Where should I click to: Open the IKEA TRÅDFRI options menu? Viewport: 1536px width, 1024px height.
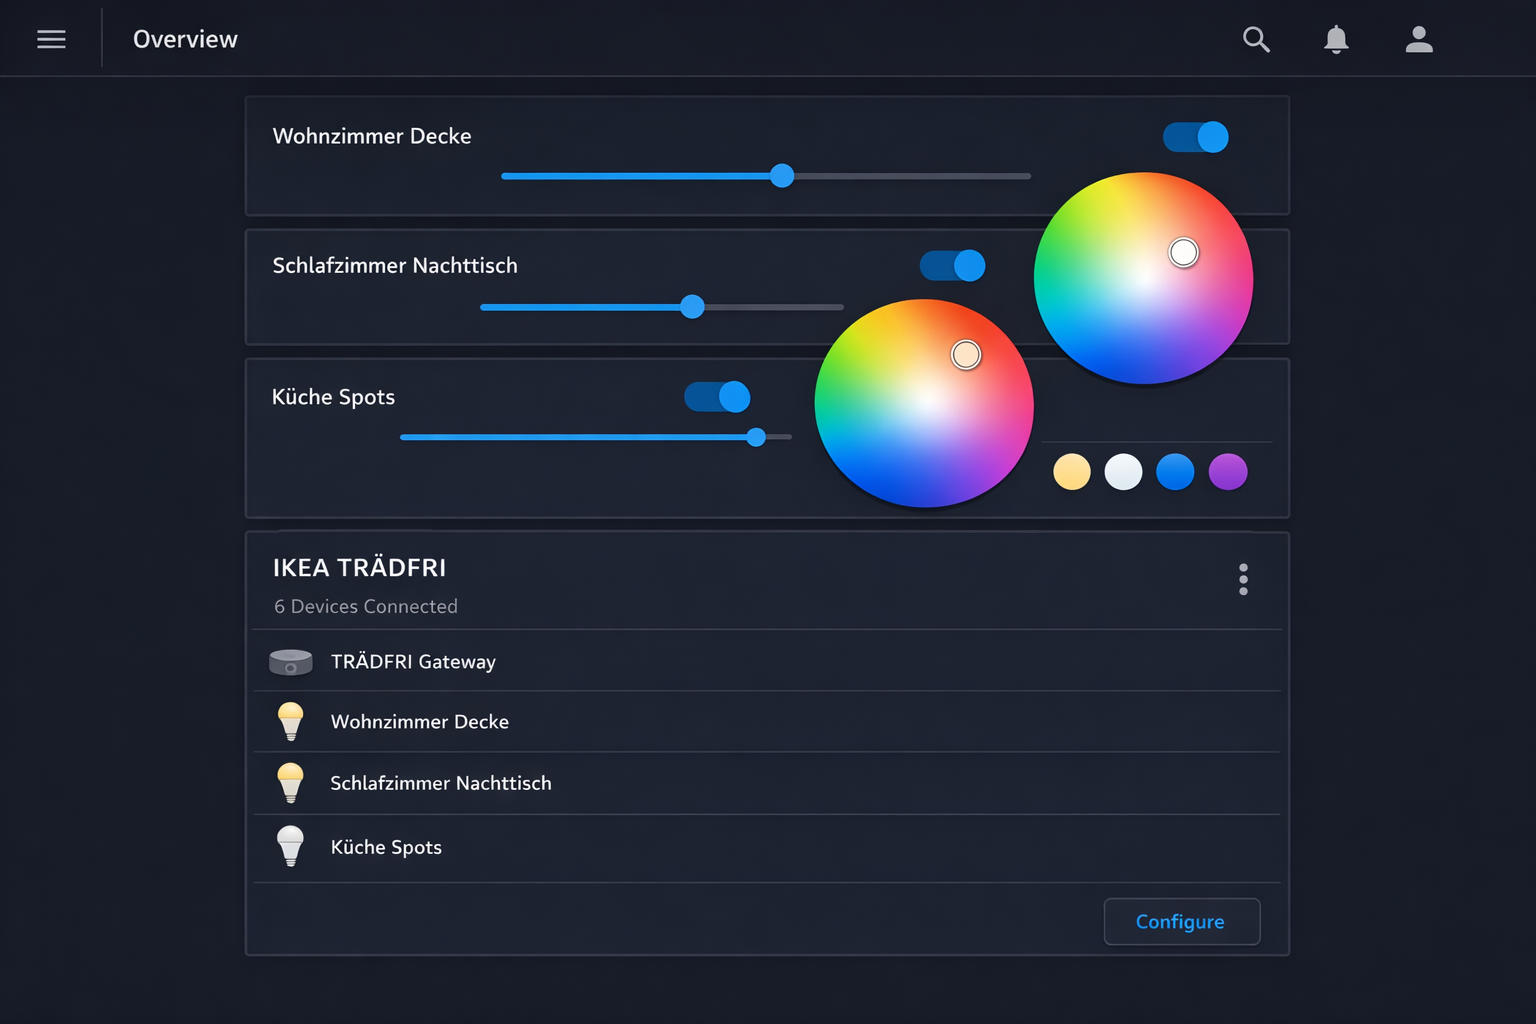(1243, 579)
